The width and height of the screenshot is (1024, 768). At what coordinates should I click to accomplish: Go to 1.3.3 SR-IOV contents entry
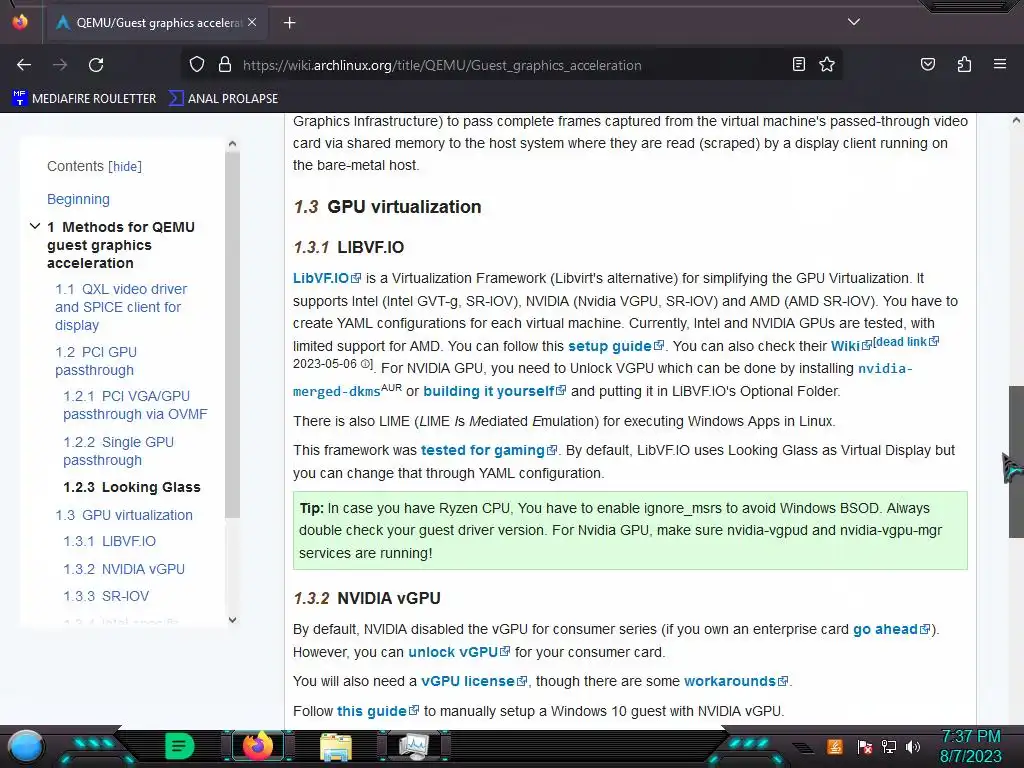click(x=106, y=596)
